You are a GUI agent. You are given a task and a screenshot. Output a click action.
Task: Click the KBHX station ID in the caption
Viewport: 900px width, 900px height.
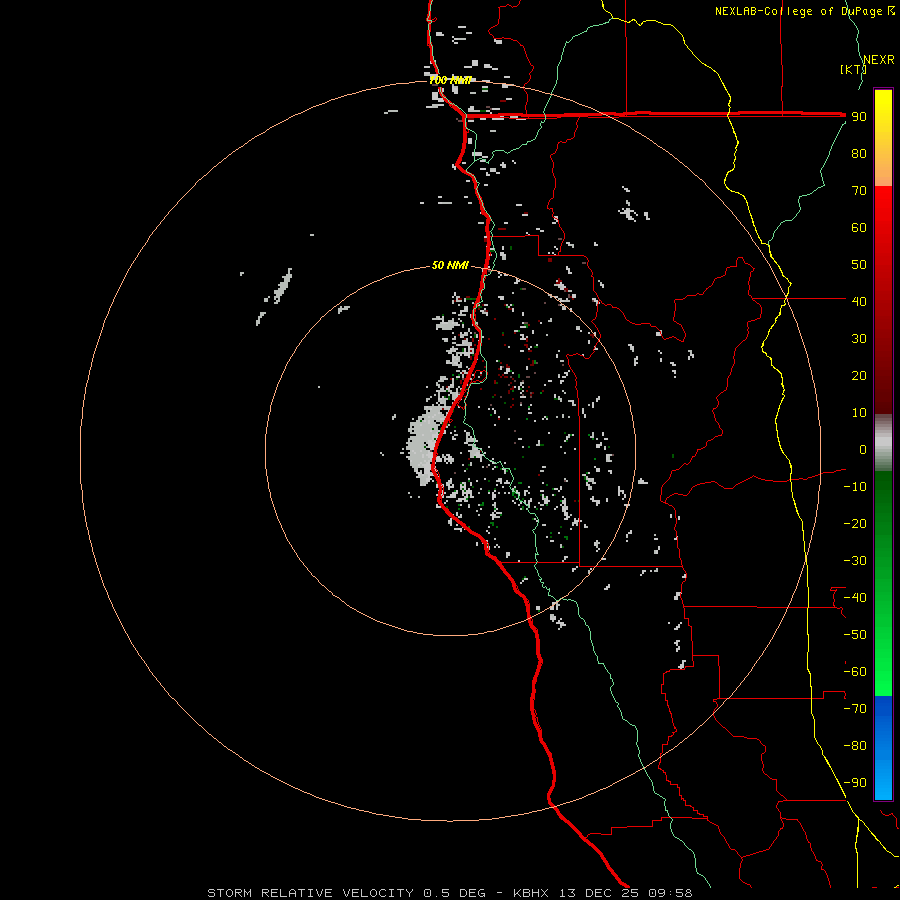tap(530, 893)
